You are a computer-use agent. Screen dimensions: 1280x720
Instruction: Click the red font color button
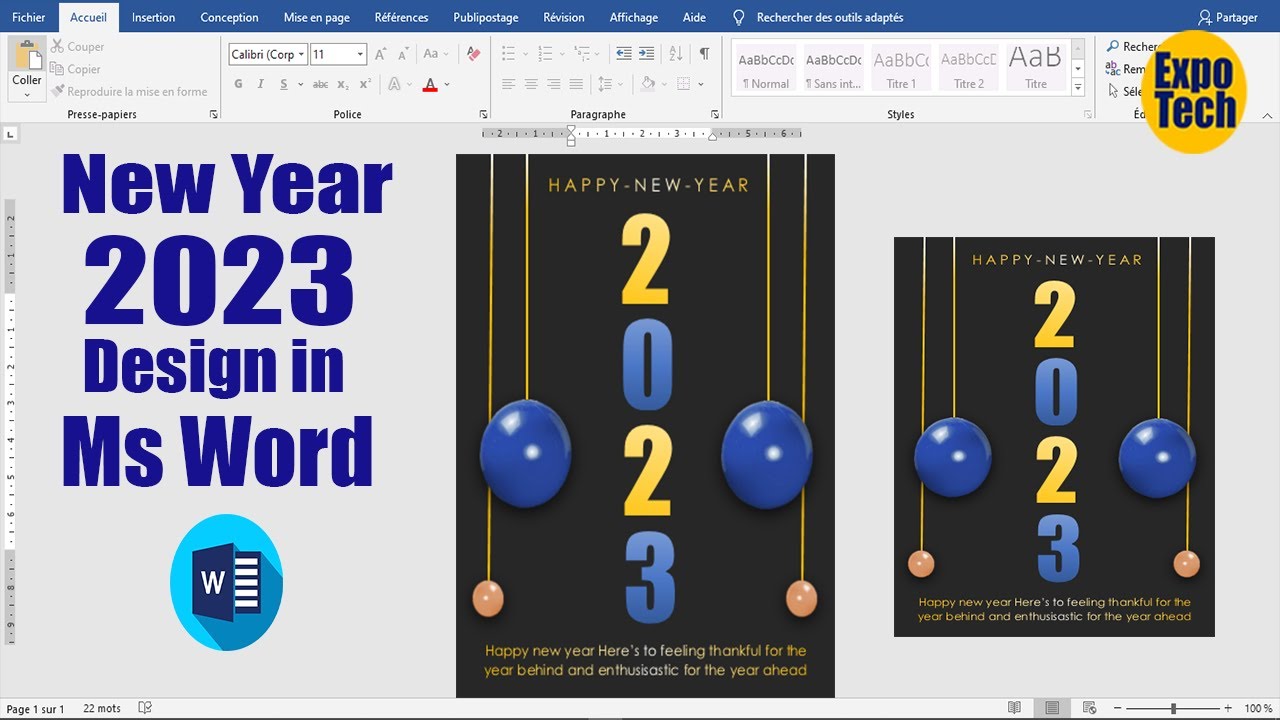click(430, 85)
